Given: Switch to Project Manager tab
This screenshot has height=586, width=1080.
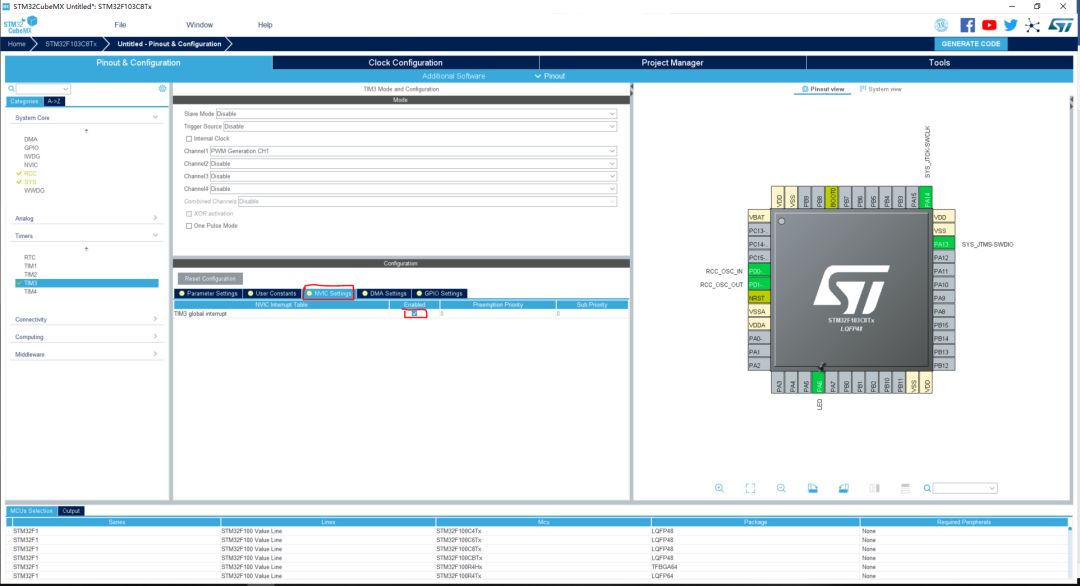Looking at the screenshot, I should point(672,63).
